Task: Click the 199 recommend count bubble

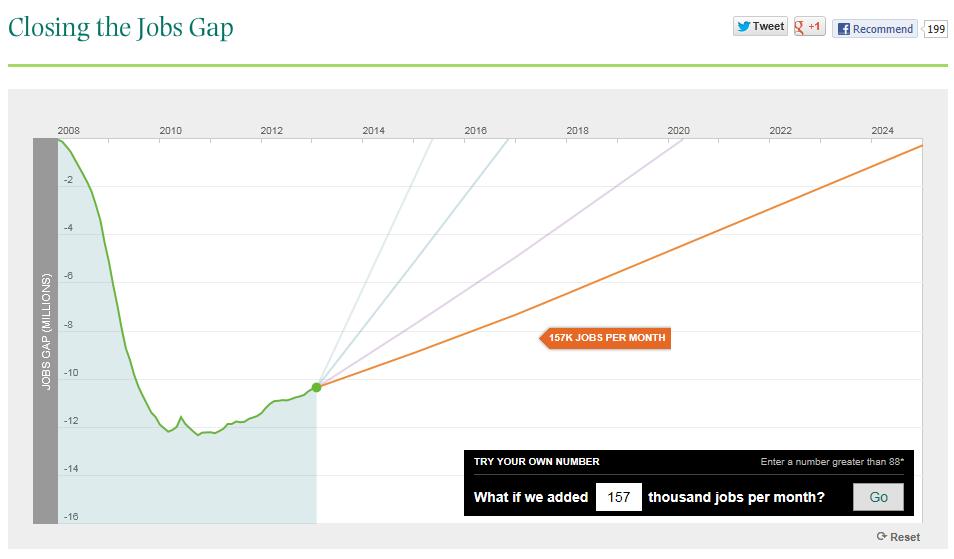Action: coord(936,29)
